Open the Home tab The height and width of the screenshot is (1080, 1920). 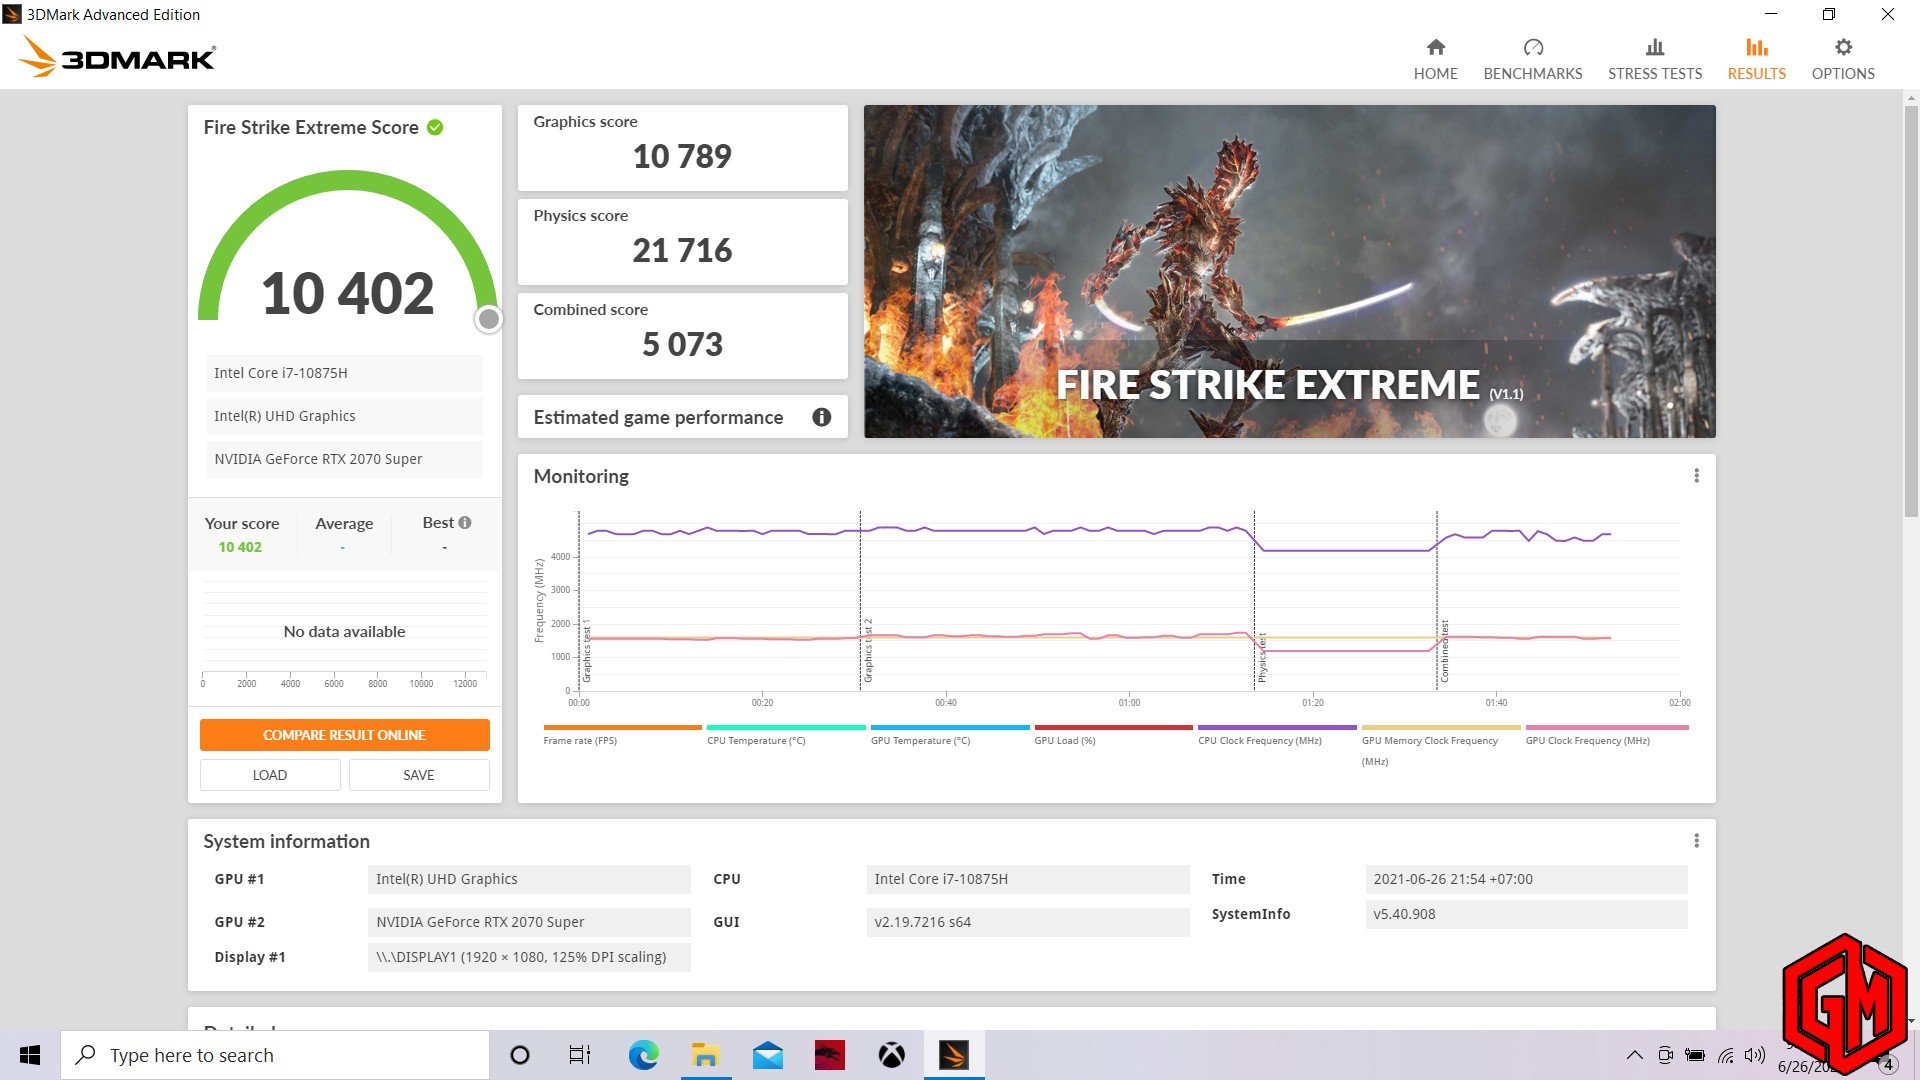pos(1435,59)
